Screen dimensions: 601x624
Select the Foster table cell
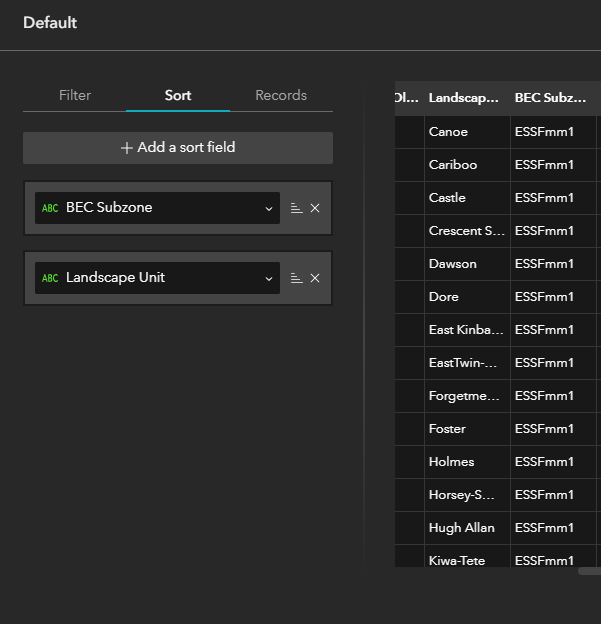pyautogui.click(x=447, y=429)
